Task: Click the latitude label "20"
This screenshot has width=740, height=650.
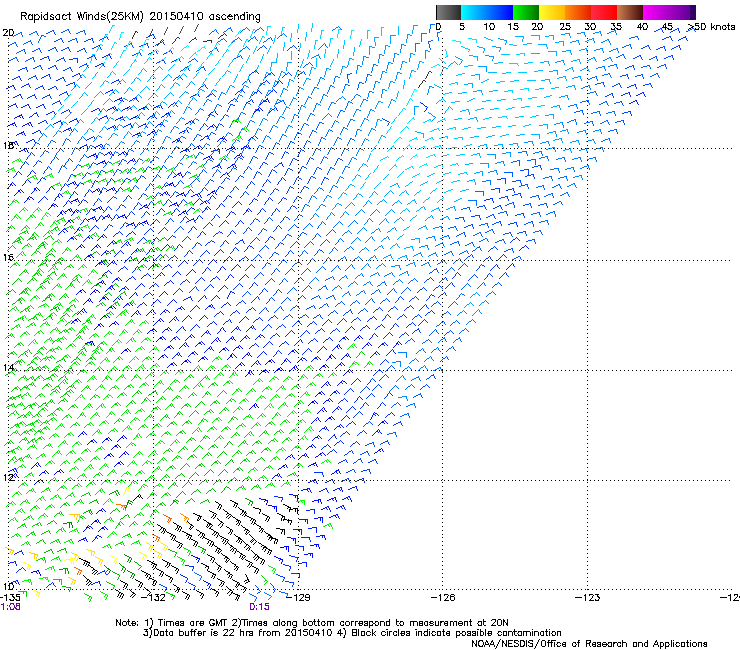Action: (8, 33)
